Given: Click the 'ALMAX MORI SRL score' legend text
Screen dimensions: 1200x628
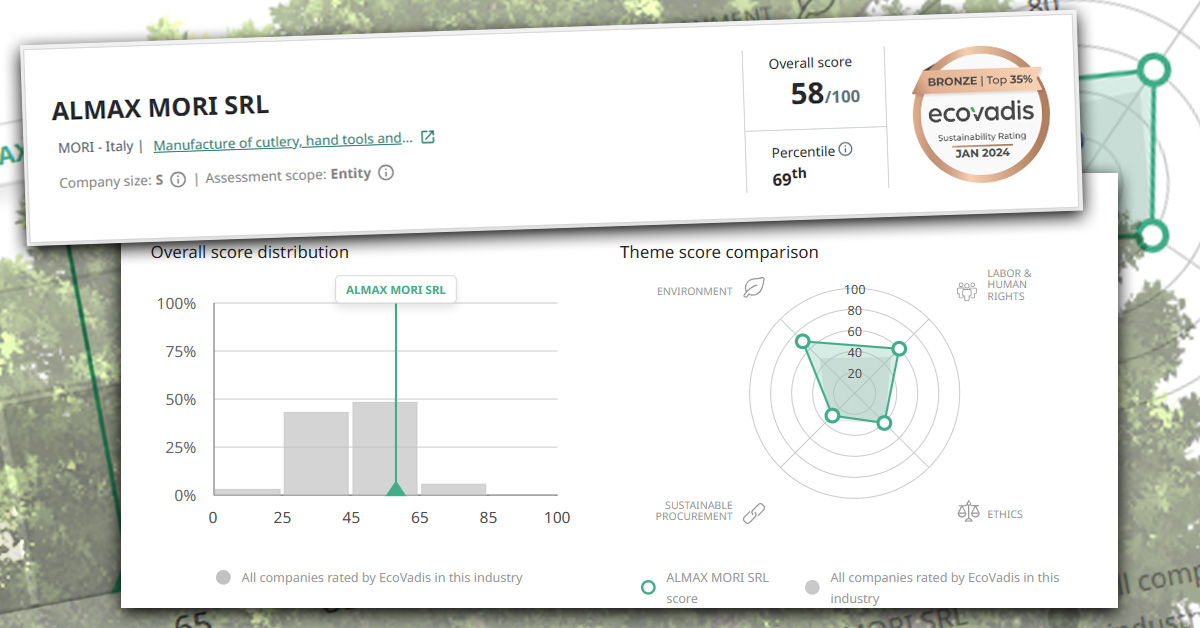Looking at the screenshot, I should (717, 588).
